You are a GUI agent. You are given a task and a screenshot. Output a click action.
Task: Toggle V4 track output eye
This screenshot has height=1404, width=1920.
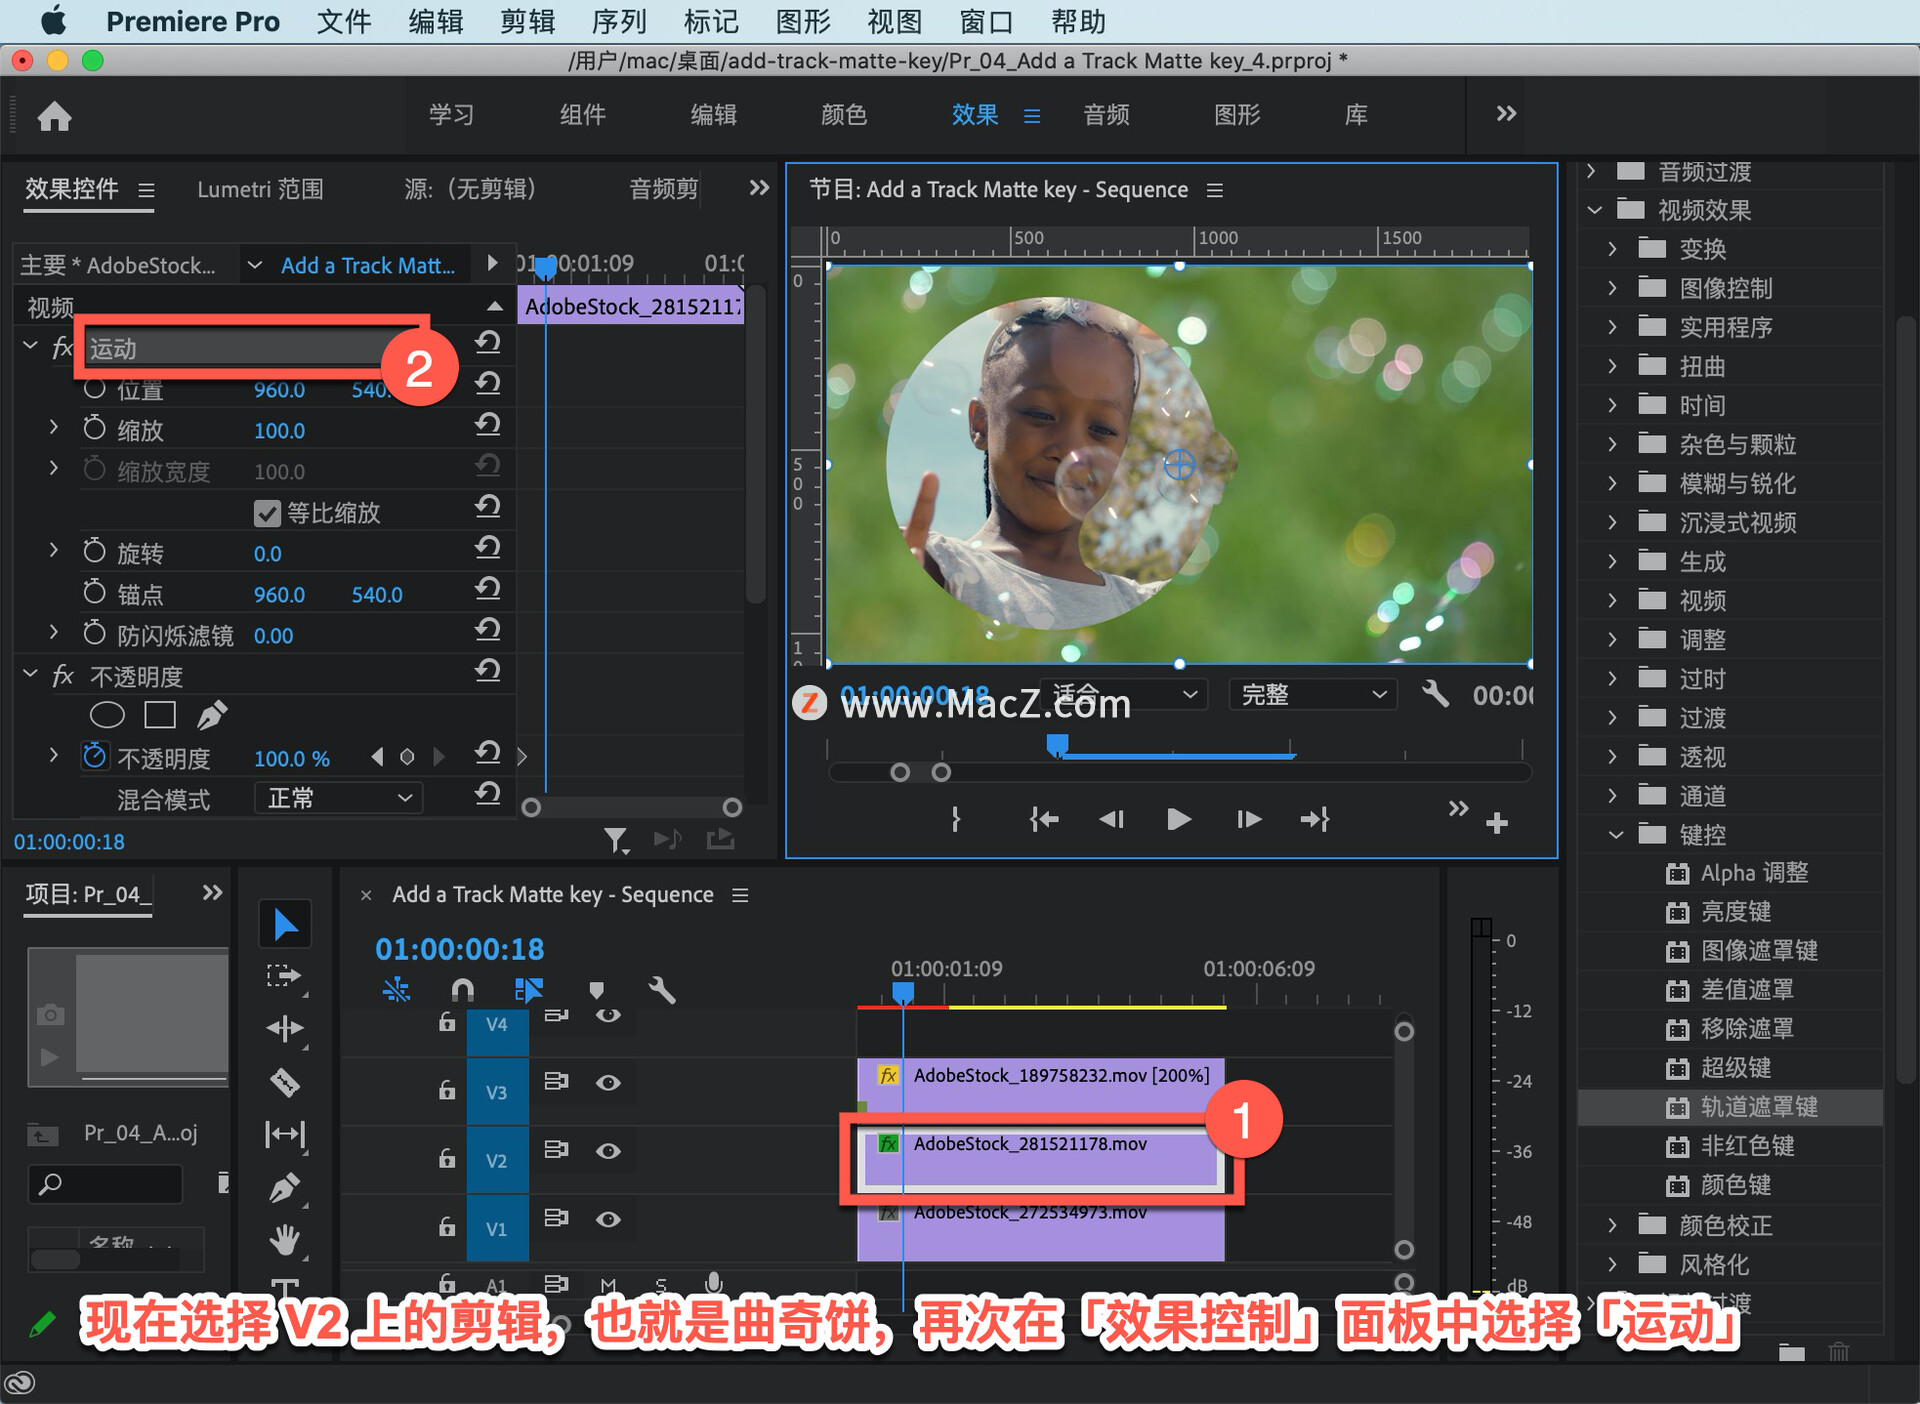608,1016
